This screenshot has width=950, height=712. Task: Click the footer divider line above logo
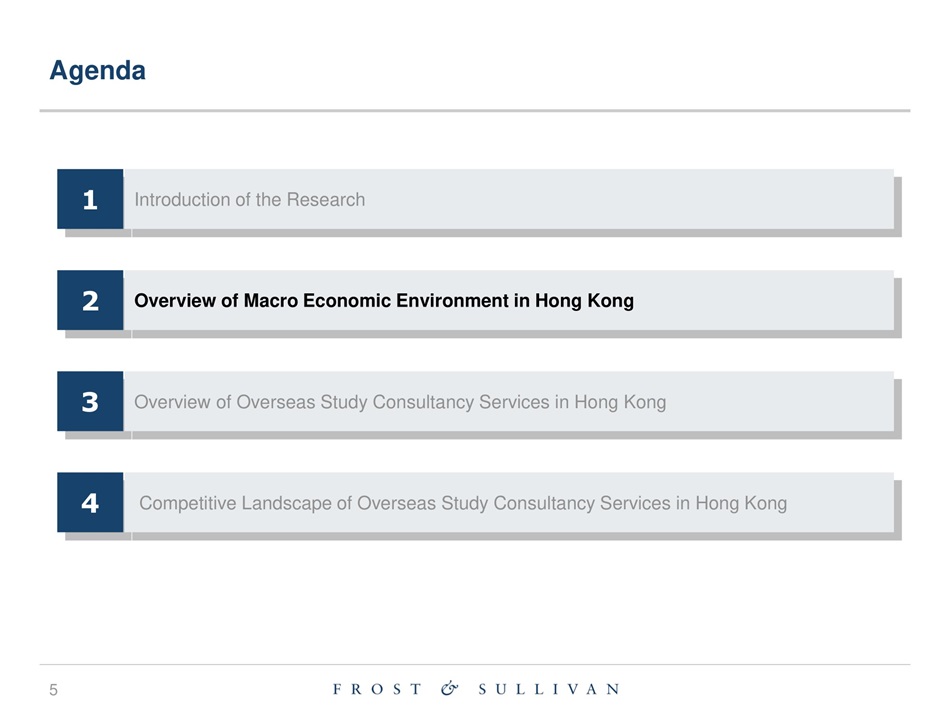coord(475,664)
